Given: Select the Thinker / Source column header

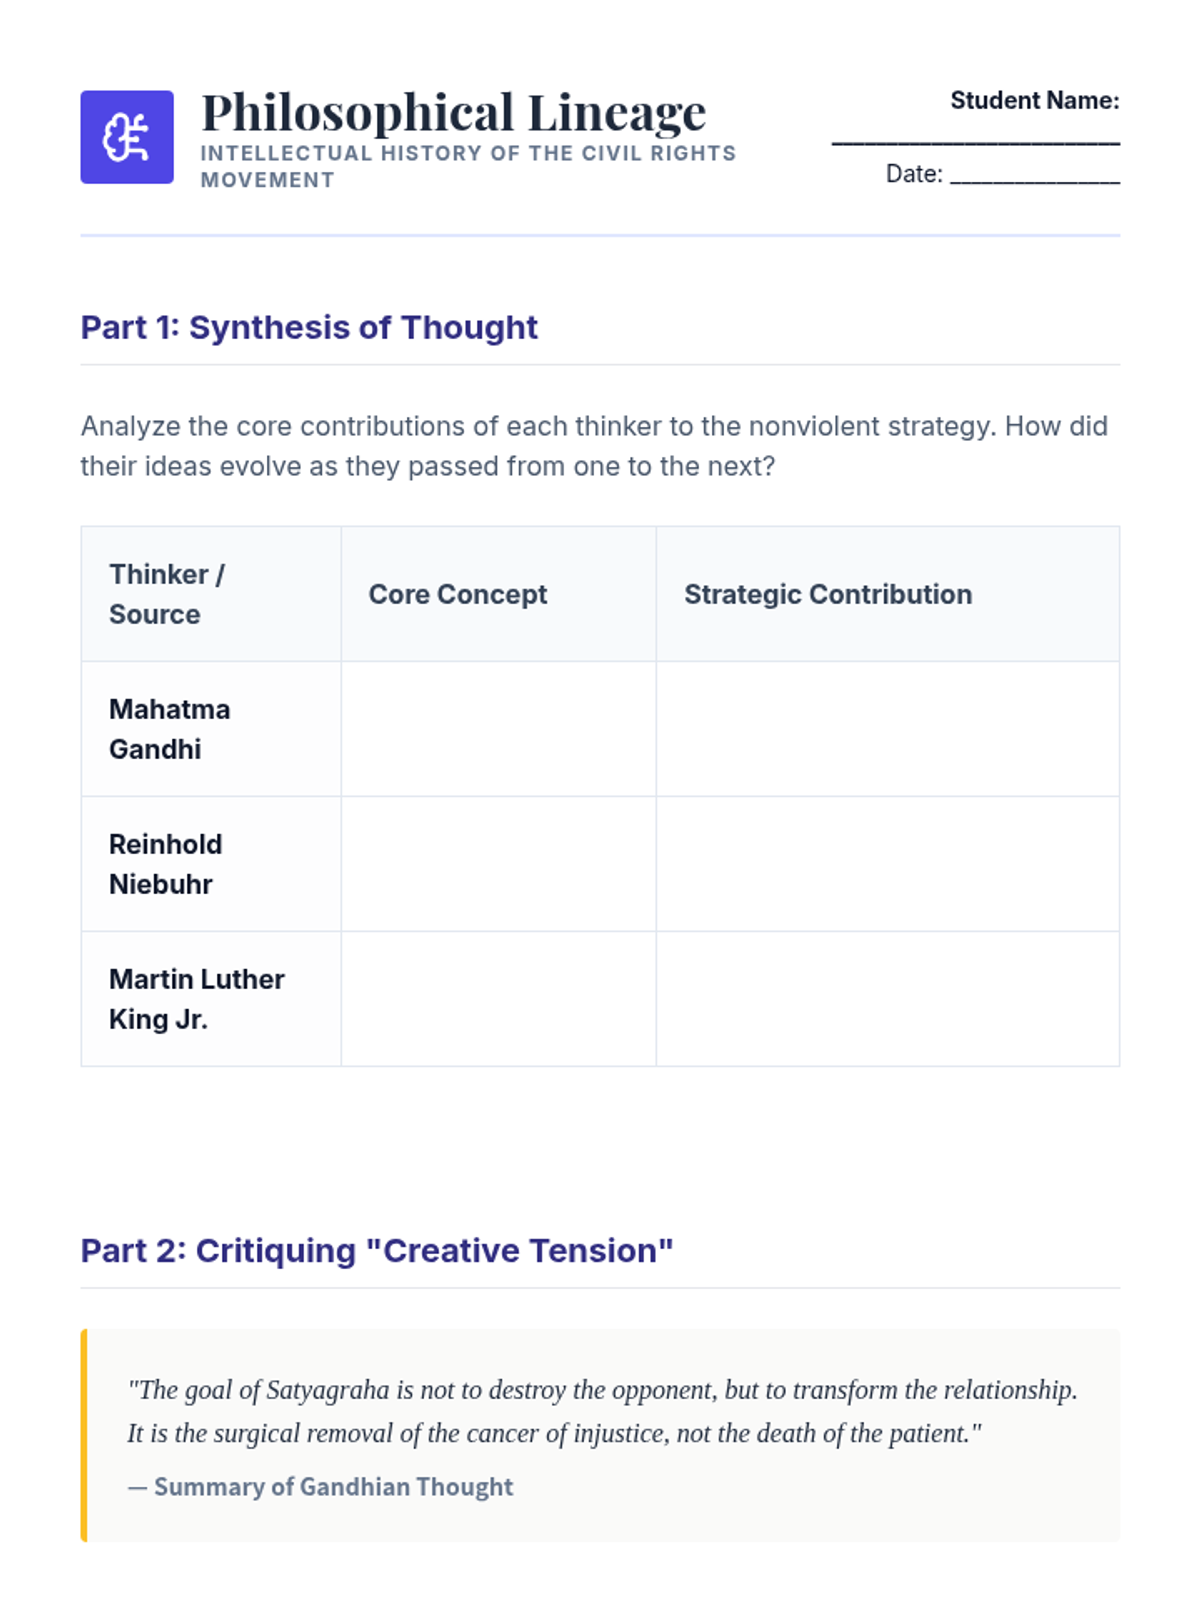Looking at the screenshot, I should 211,594.
